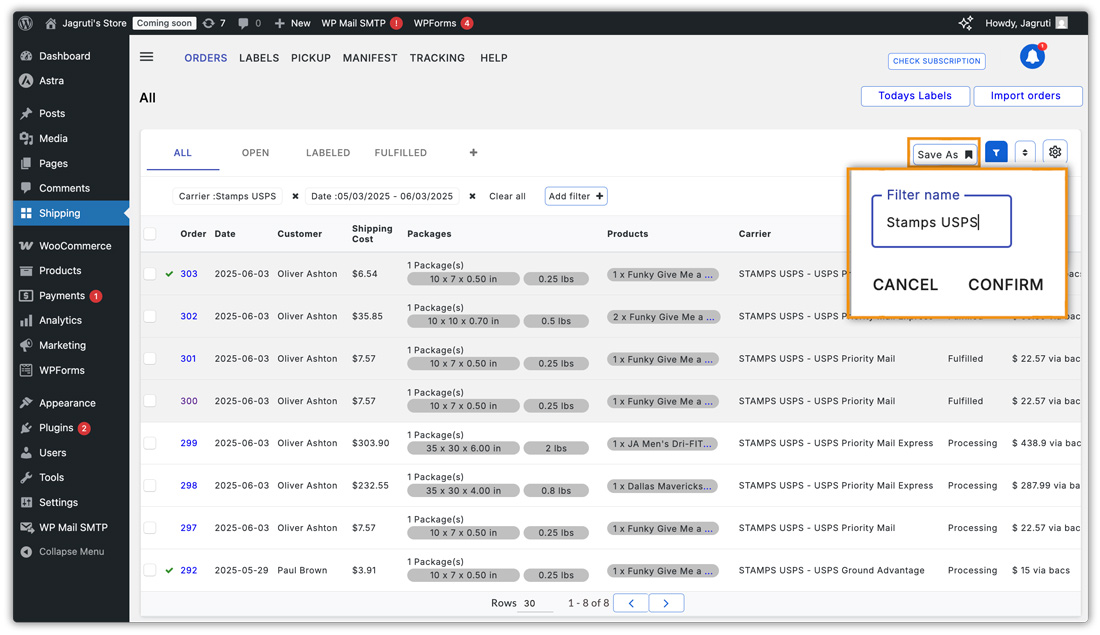Select checkbox for order 303
1100x635 pixels.
pyautogui.click(x=150, y=274)
